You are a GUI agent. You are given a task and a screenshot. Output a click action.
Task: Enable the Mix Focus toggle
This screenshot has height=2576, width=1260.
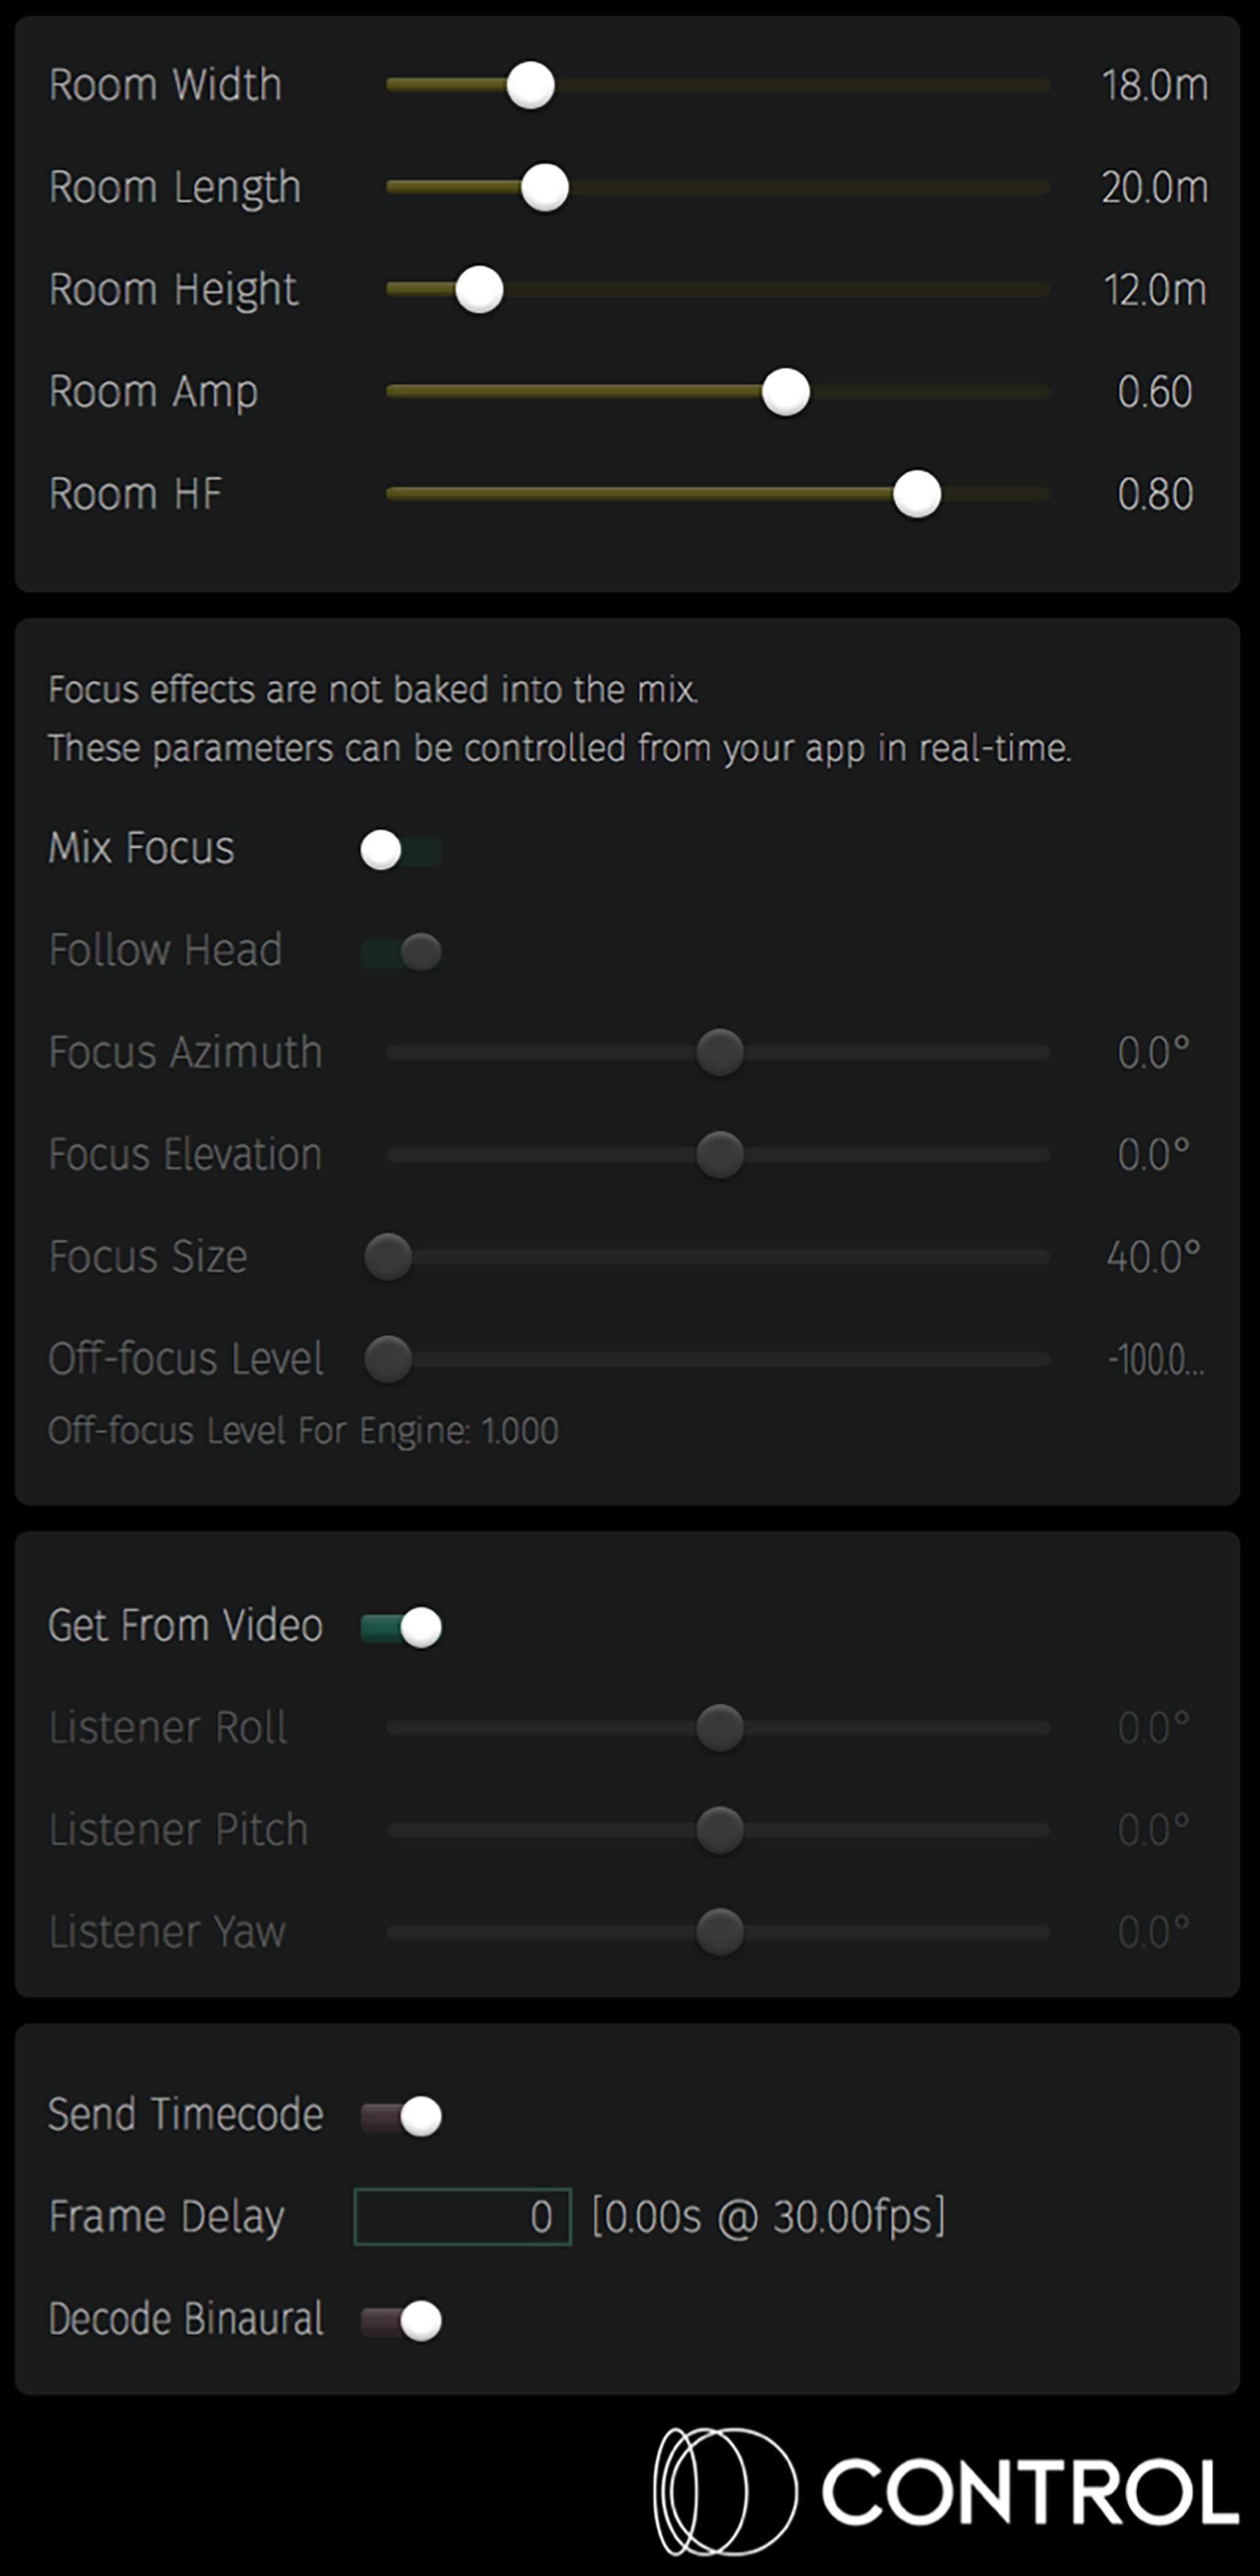click(400, 851)
